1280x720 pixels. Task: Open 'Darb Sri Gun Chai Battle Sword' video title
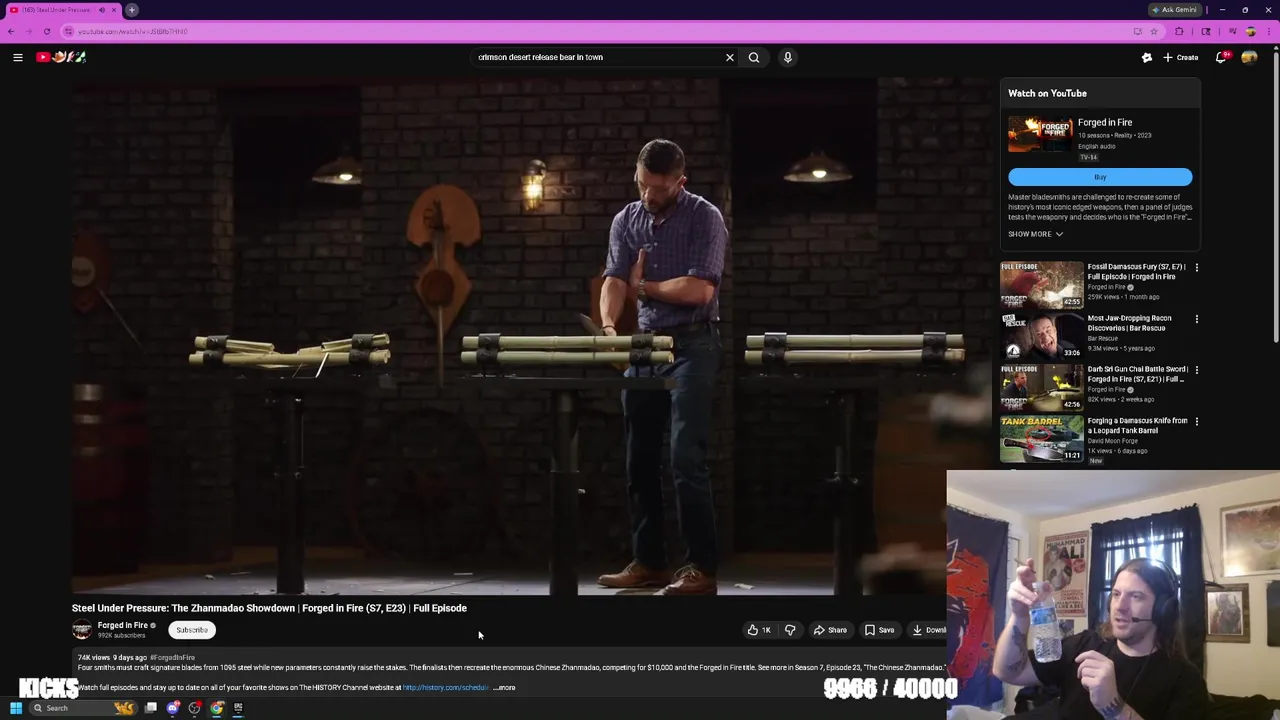point(1137,374)
